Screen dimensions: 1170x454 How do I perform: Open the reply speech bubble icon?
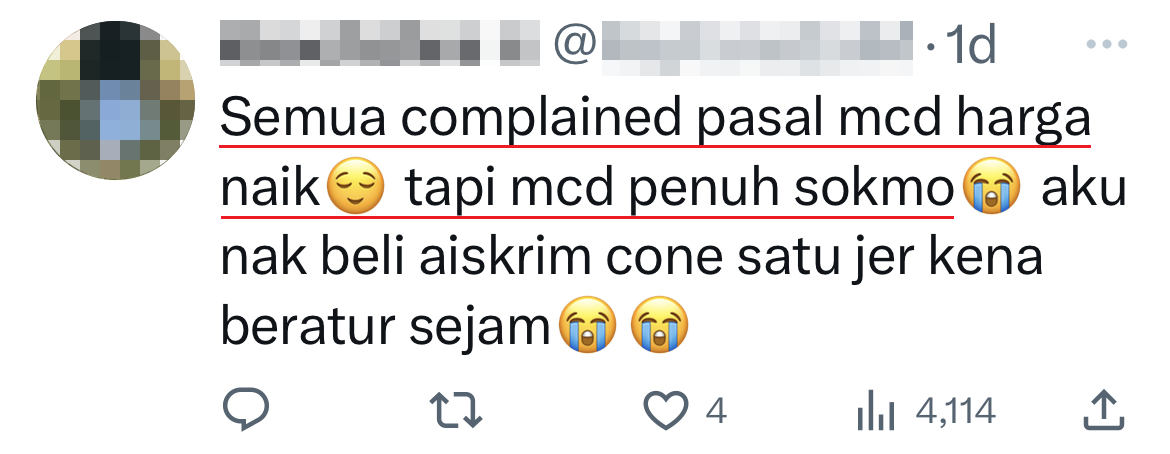[x=245, y=411]
